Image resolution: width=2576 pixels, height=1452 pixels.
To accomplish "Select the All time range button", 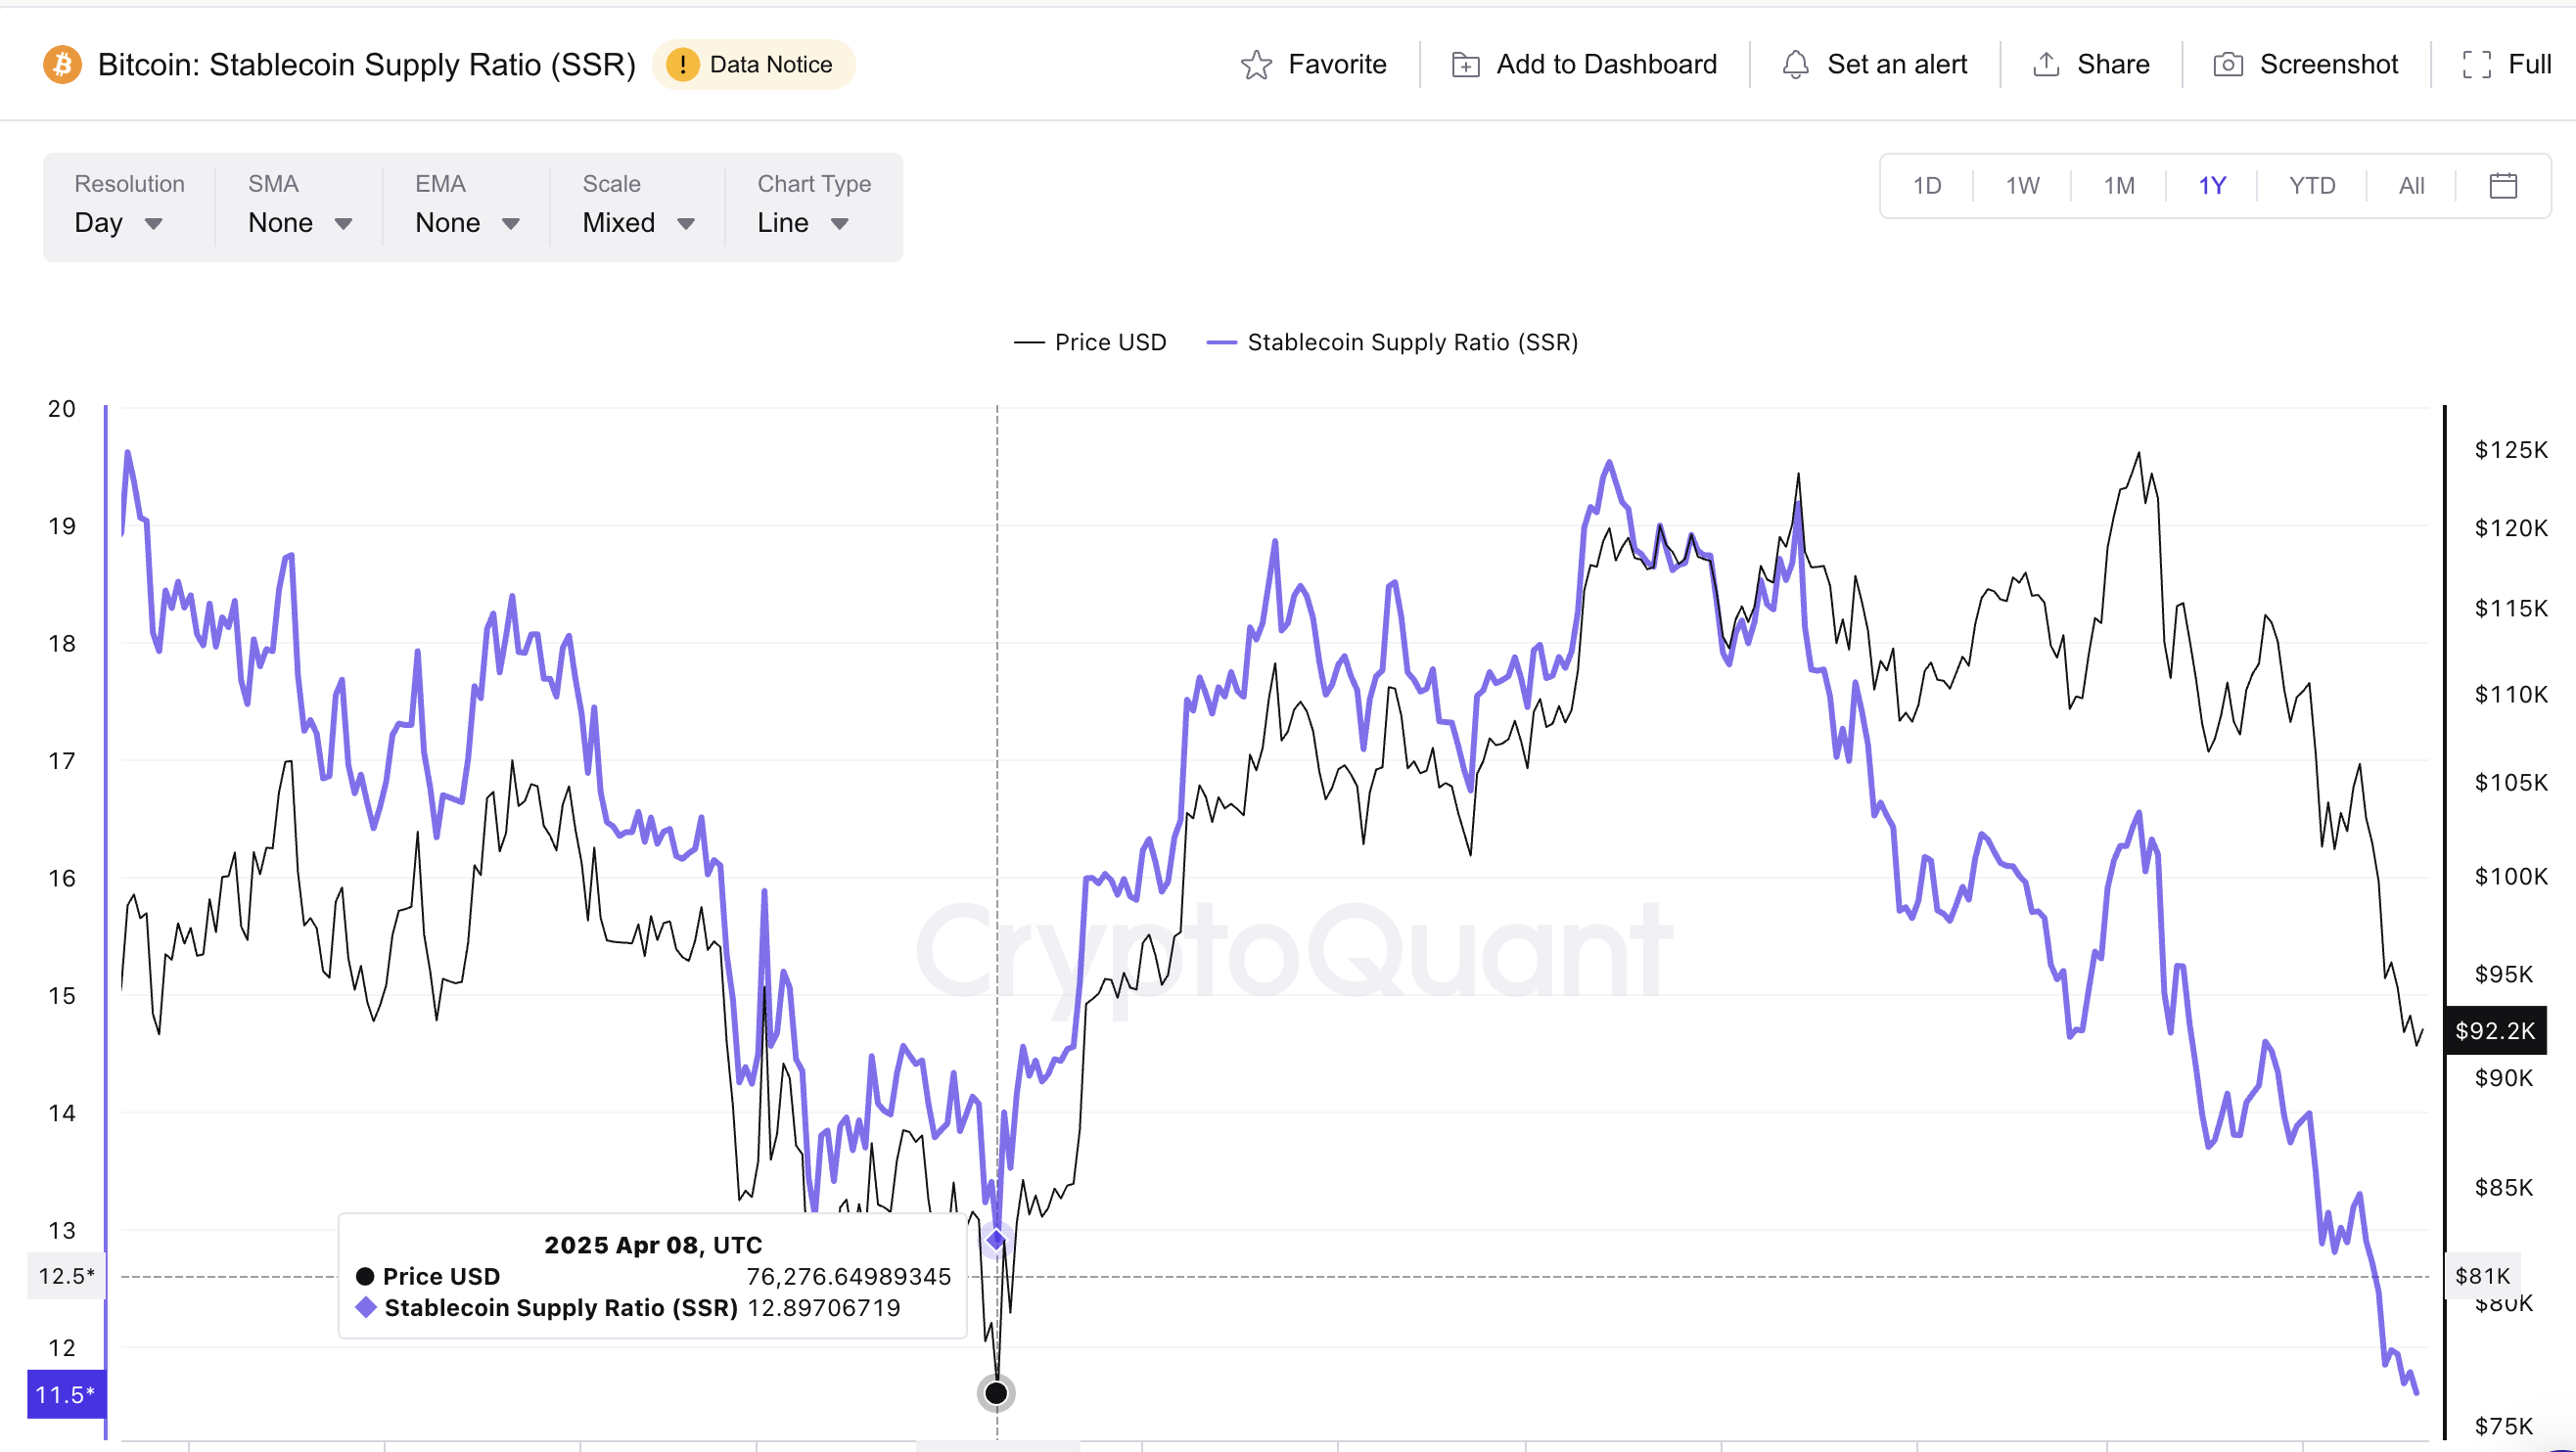I will pyautogui.click(x=2410, y=185).
